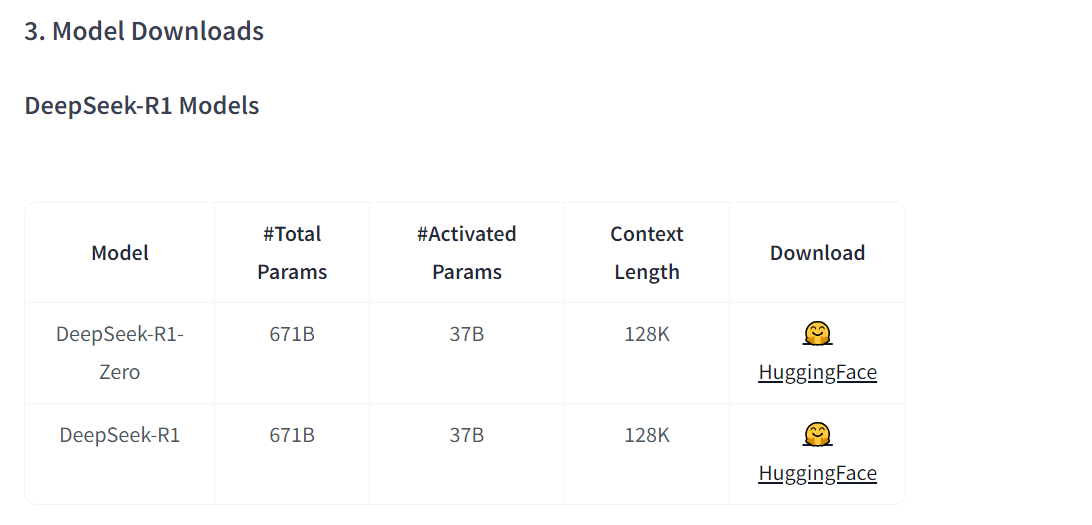Click 128K context length in DeepSeek-R1-Zero row
This screenshot has height=525, width=1092.
tap(647, 334)
